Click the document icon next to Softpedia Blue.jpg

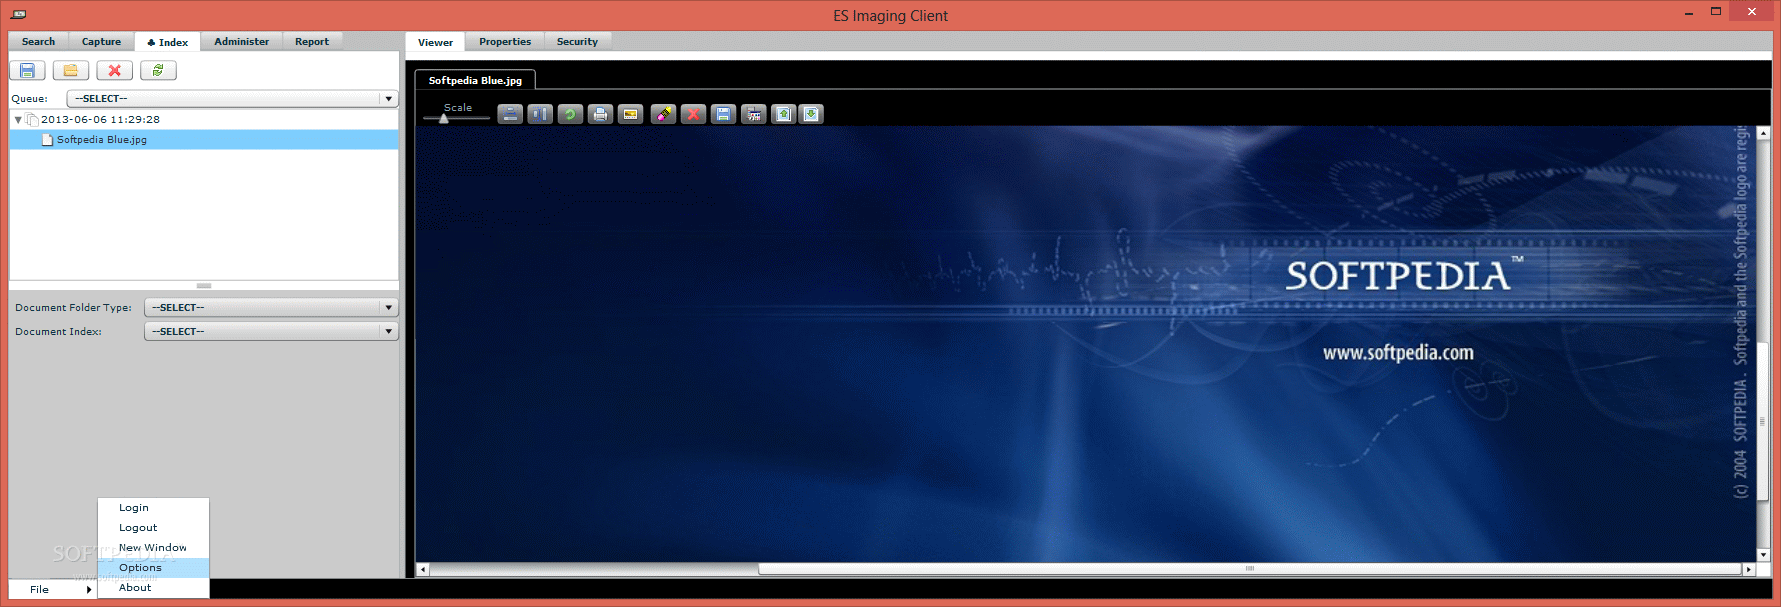47,140
